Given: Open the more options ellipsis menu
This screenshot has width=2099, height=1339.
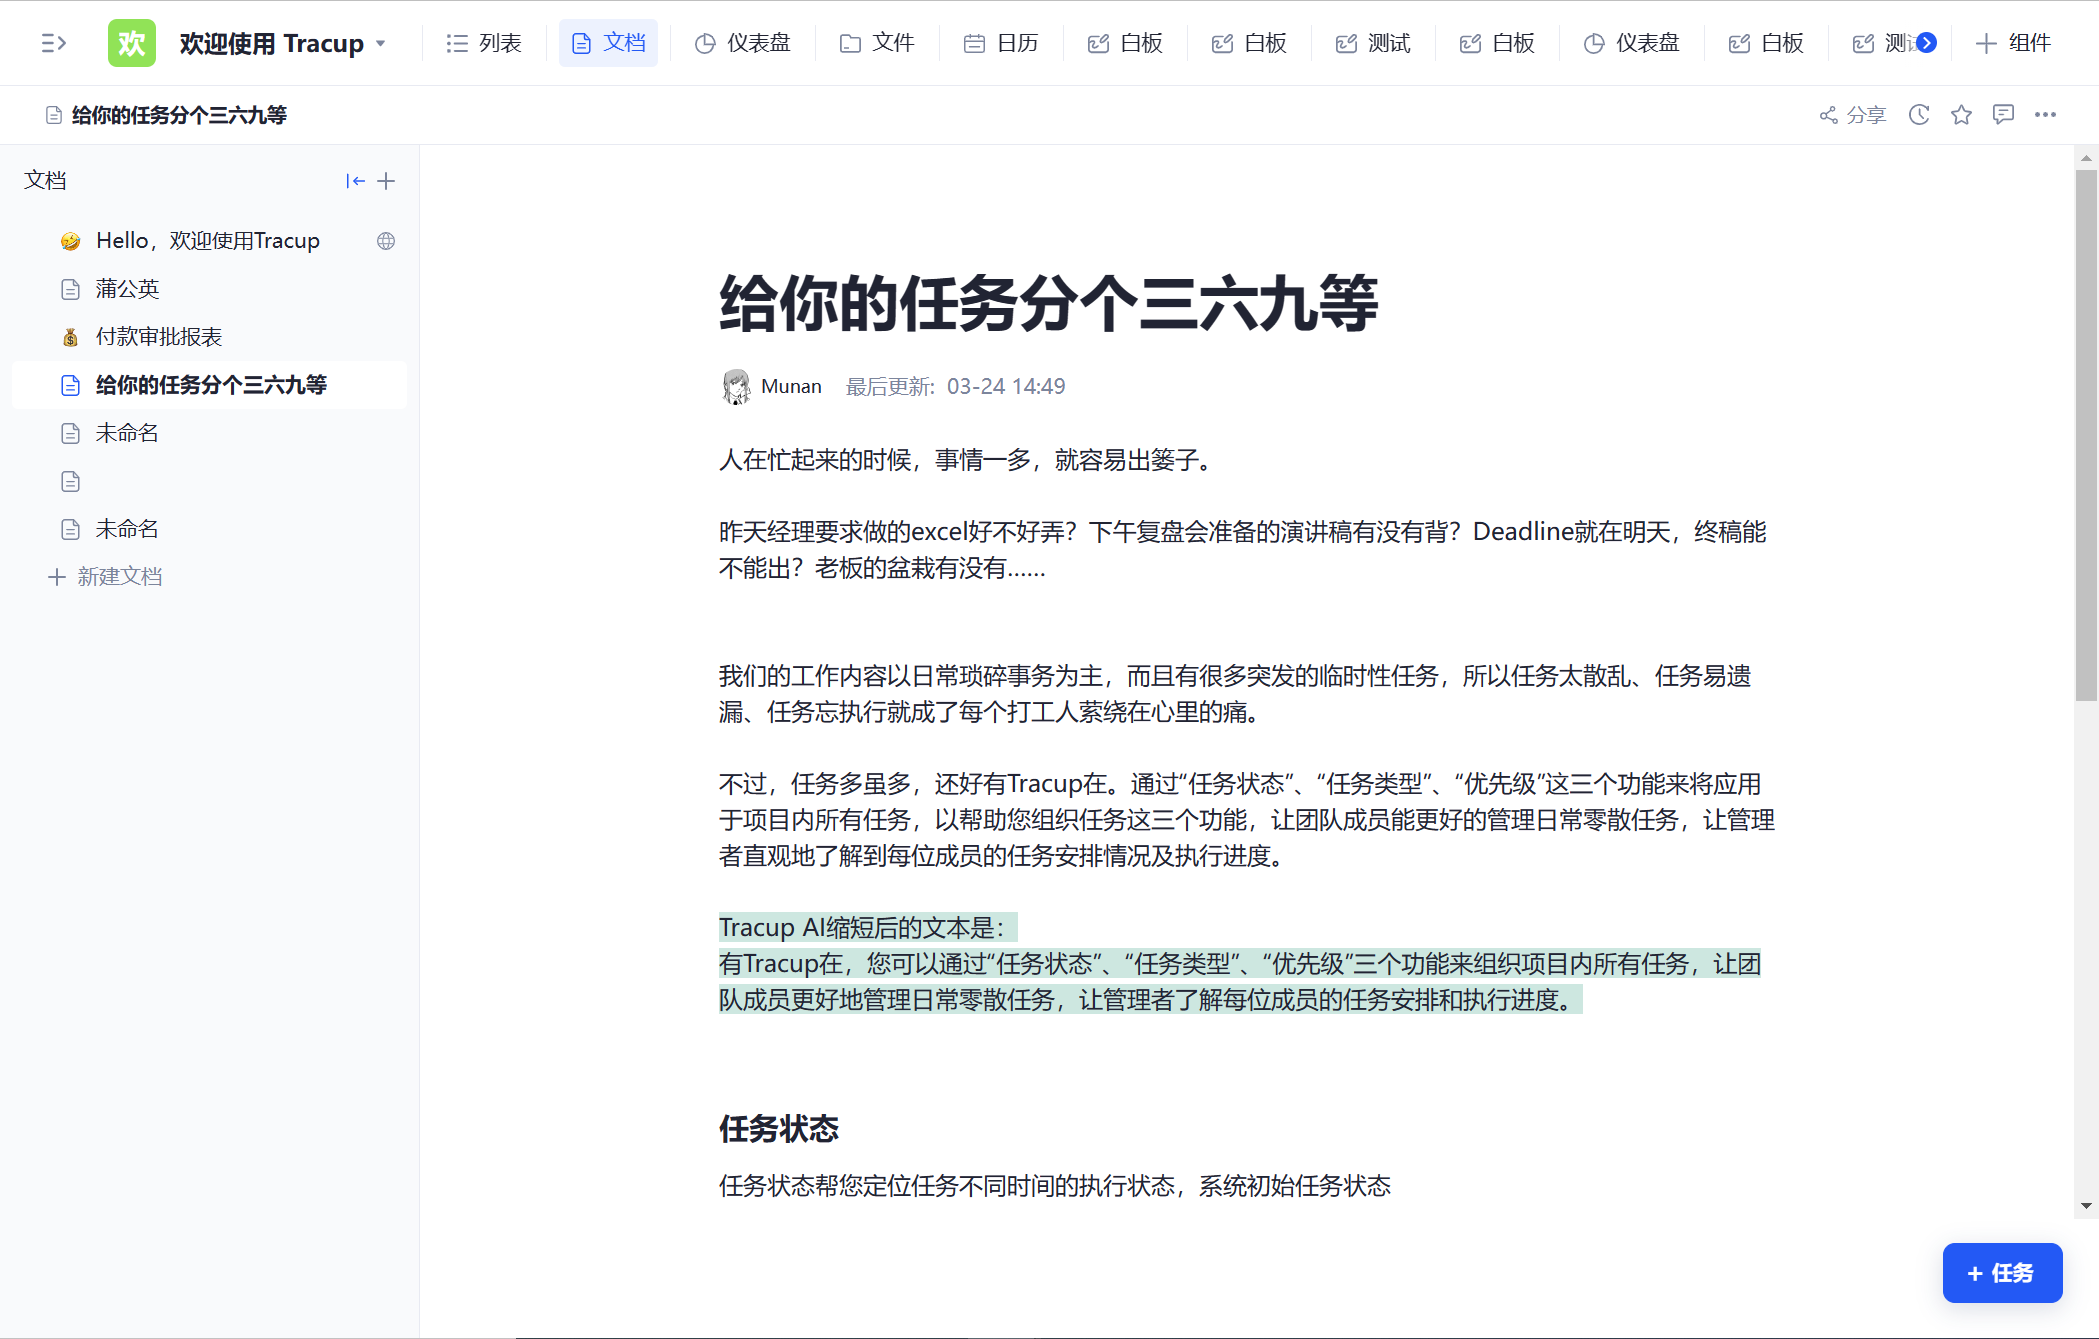Looking at the screenshot, I should pos(2045,115).
